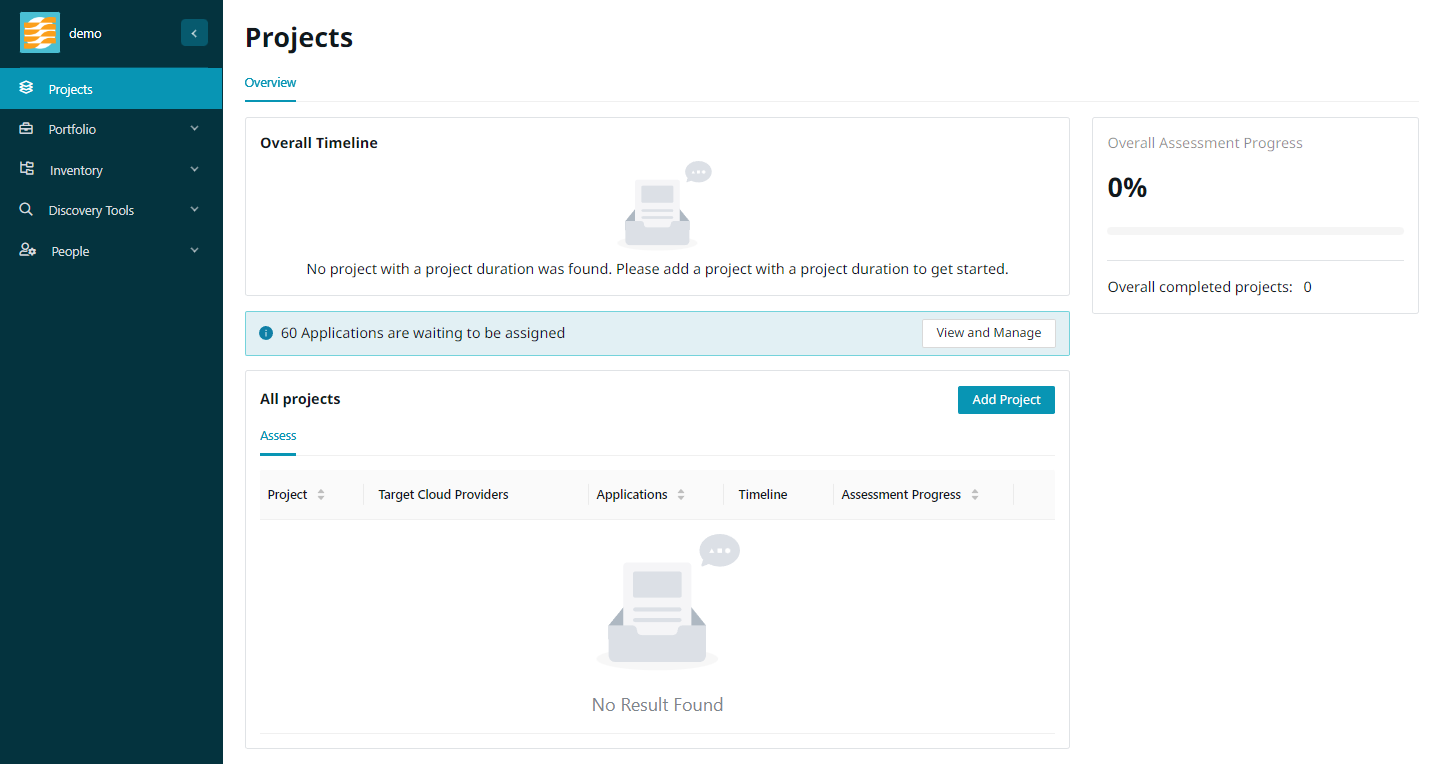Sort the table by Applications column
Image resolution: width=1439 pixels, height=764 pixels.
click(680, 495)
